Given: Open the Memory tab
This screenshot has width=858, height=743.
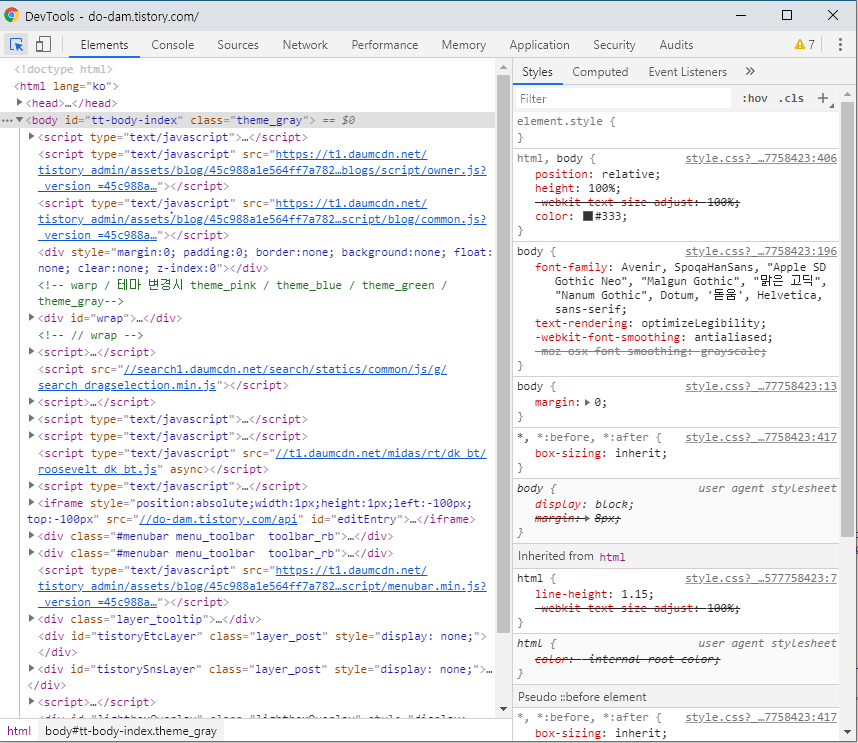Looking at the screenshot, I should (463, 45).
